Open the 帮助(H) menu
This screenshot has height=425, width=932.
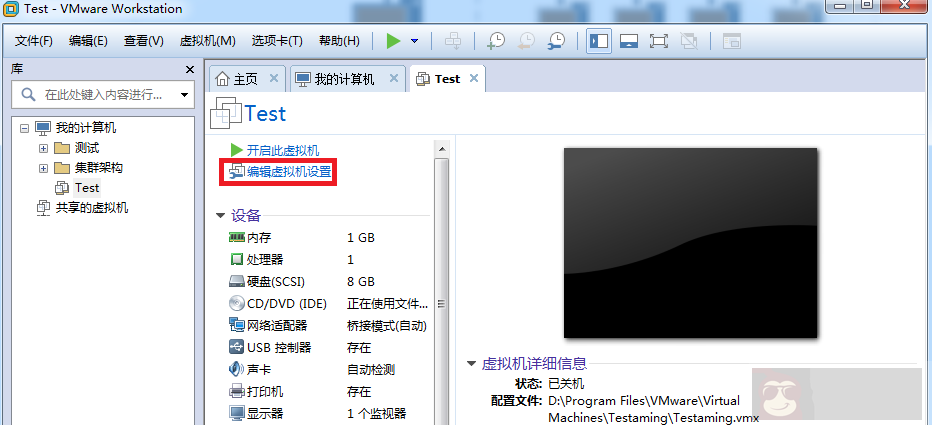click(x=339, y=41)
